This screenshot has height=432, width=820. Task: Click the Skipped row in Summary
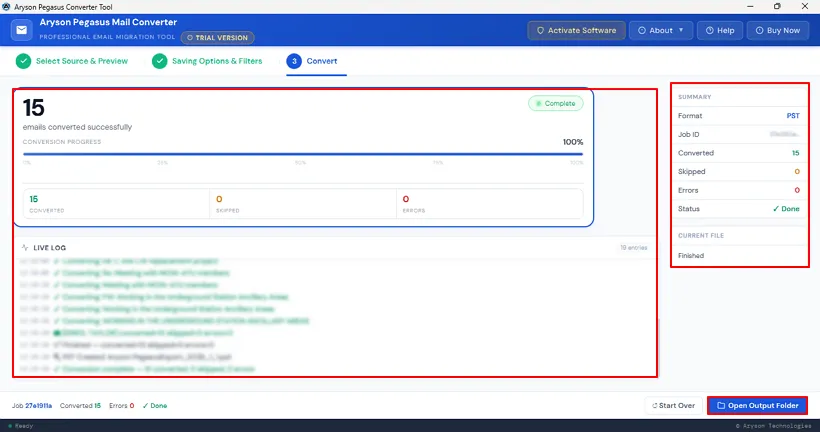pos(739,172)
